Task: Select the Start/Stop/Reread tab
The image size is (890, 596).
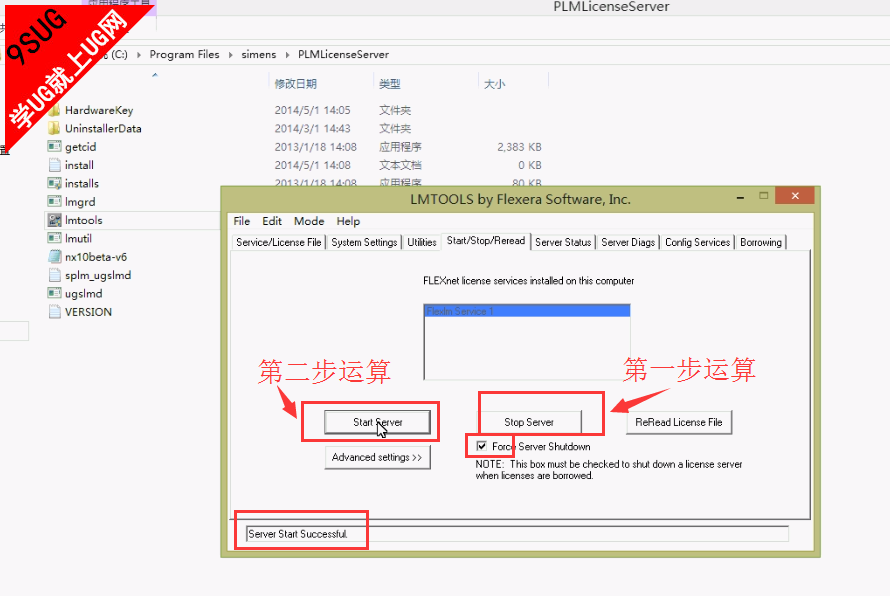Action: (x=486, y=241)
